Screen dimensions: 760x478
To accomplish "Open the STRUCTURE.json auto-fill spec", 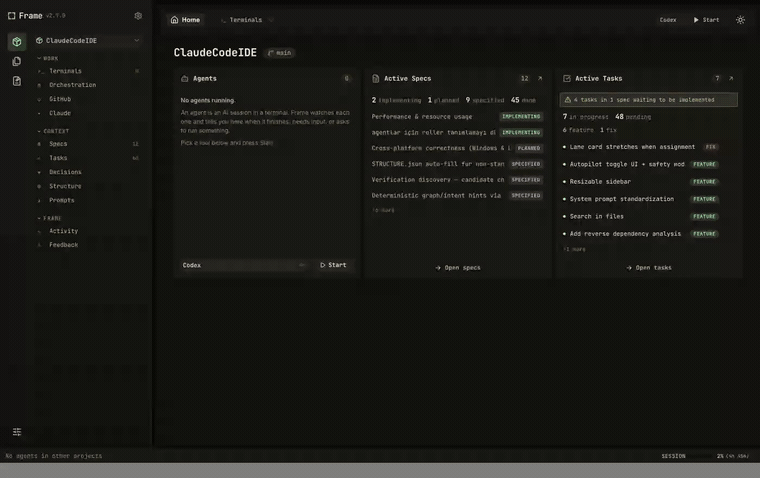I will point(457,164).
